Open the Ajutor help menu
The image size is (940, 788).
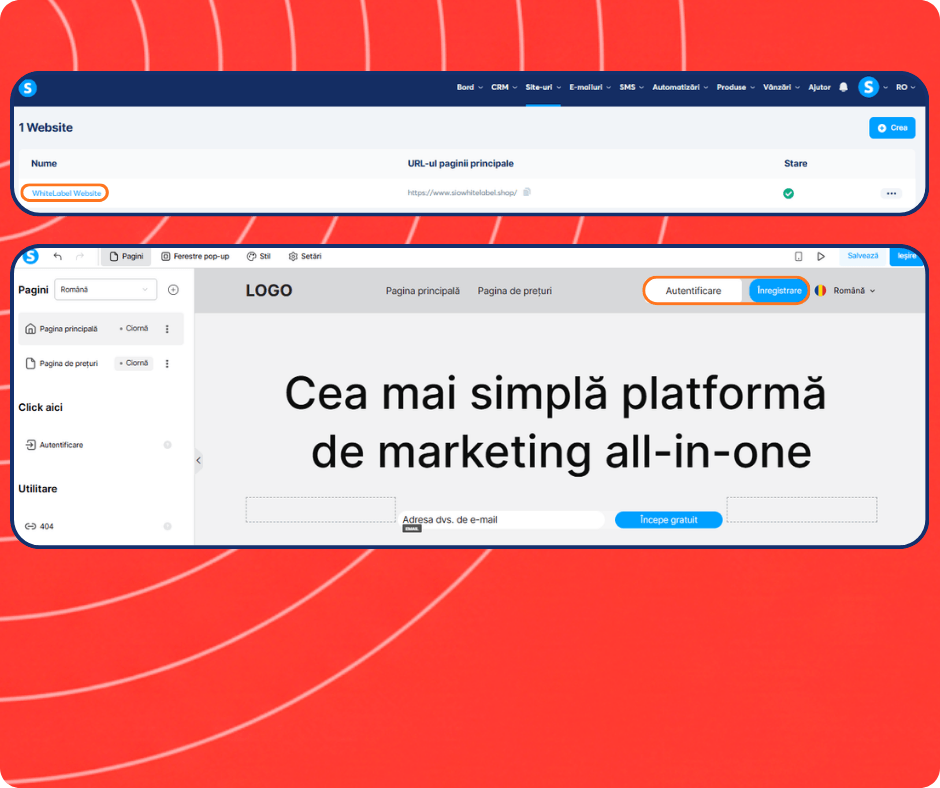pyautogui.click(x=819, y=88)
